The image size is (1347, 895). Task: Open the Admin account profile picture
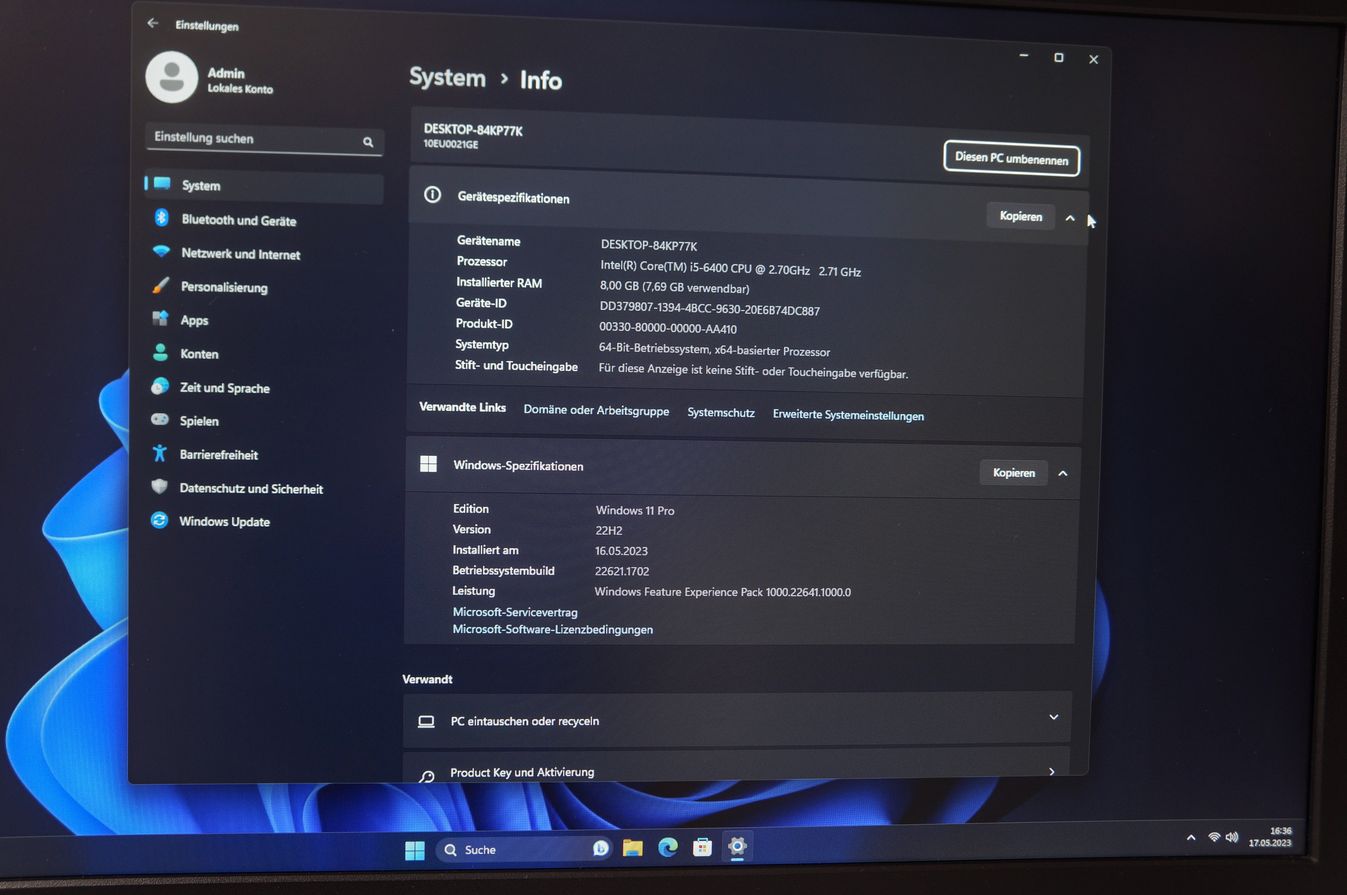pyautogui.click(x=171, y=77)
